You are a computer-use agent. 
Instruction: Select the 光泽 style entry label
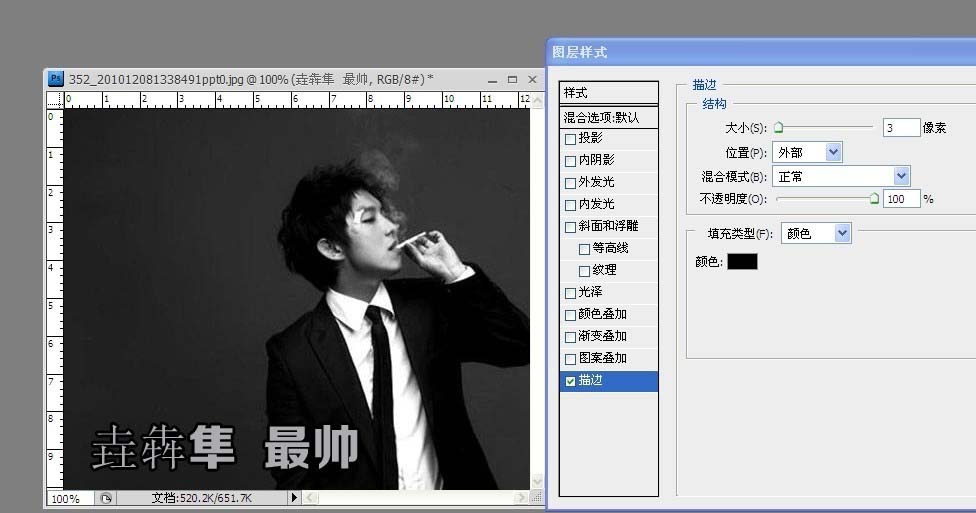[x=590, y=292]
